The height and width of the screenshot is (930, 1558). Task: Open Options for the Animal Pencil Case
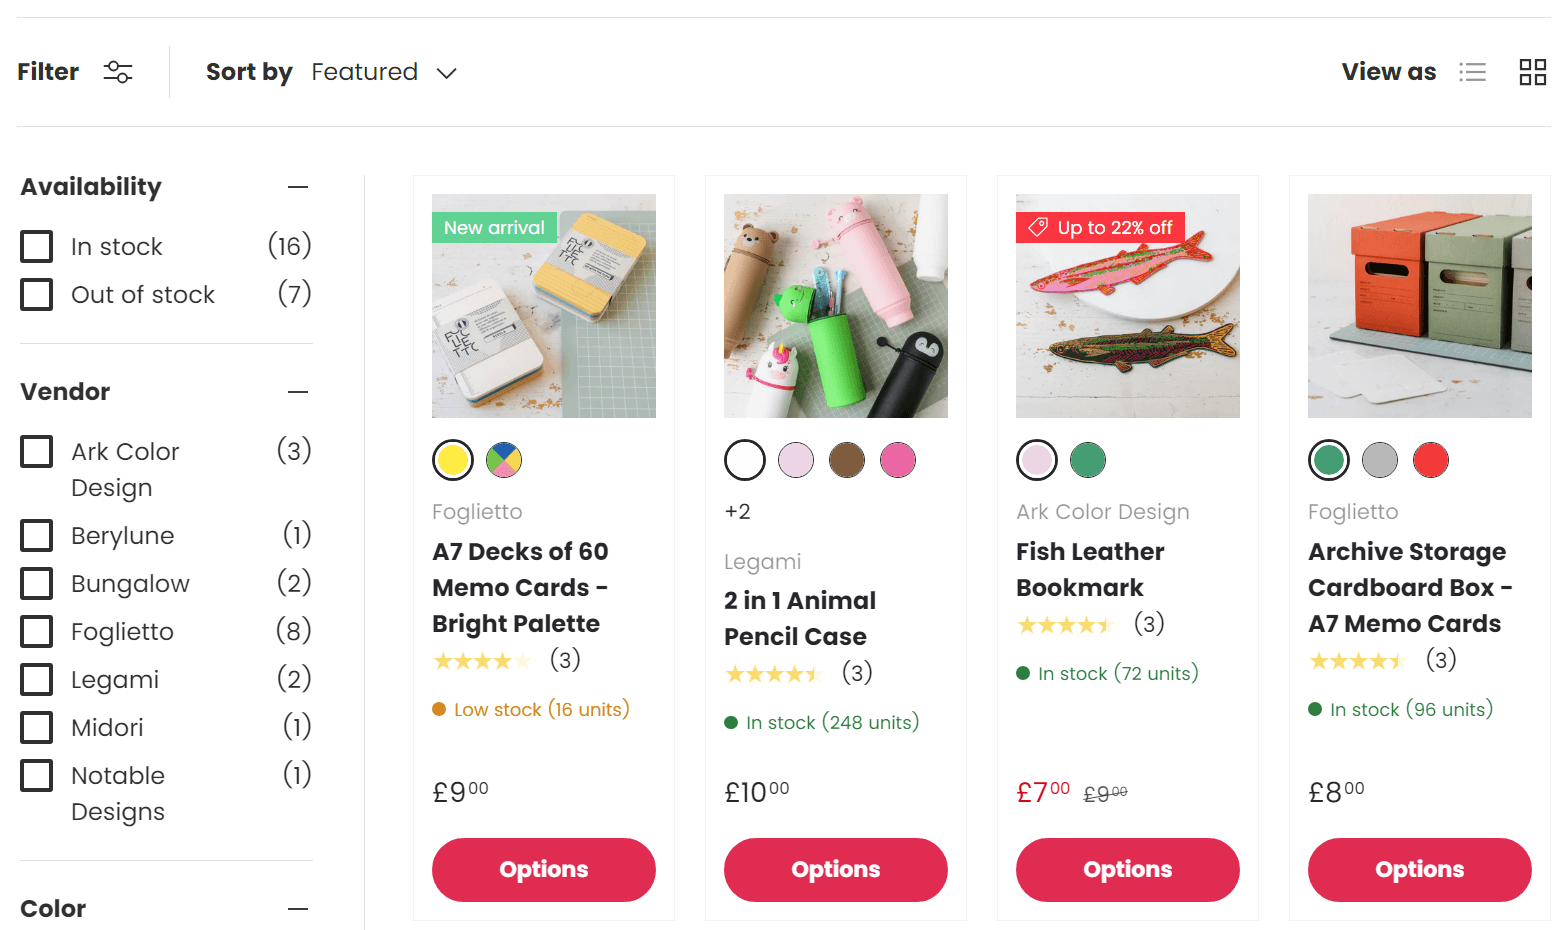(835, 870)
